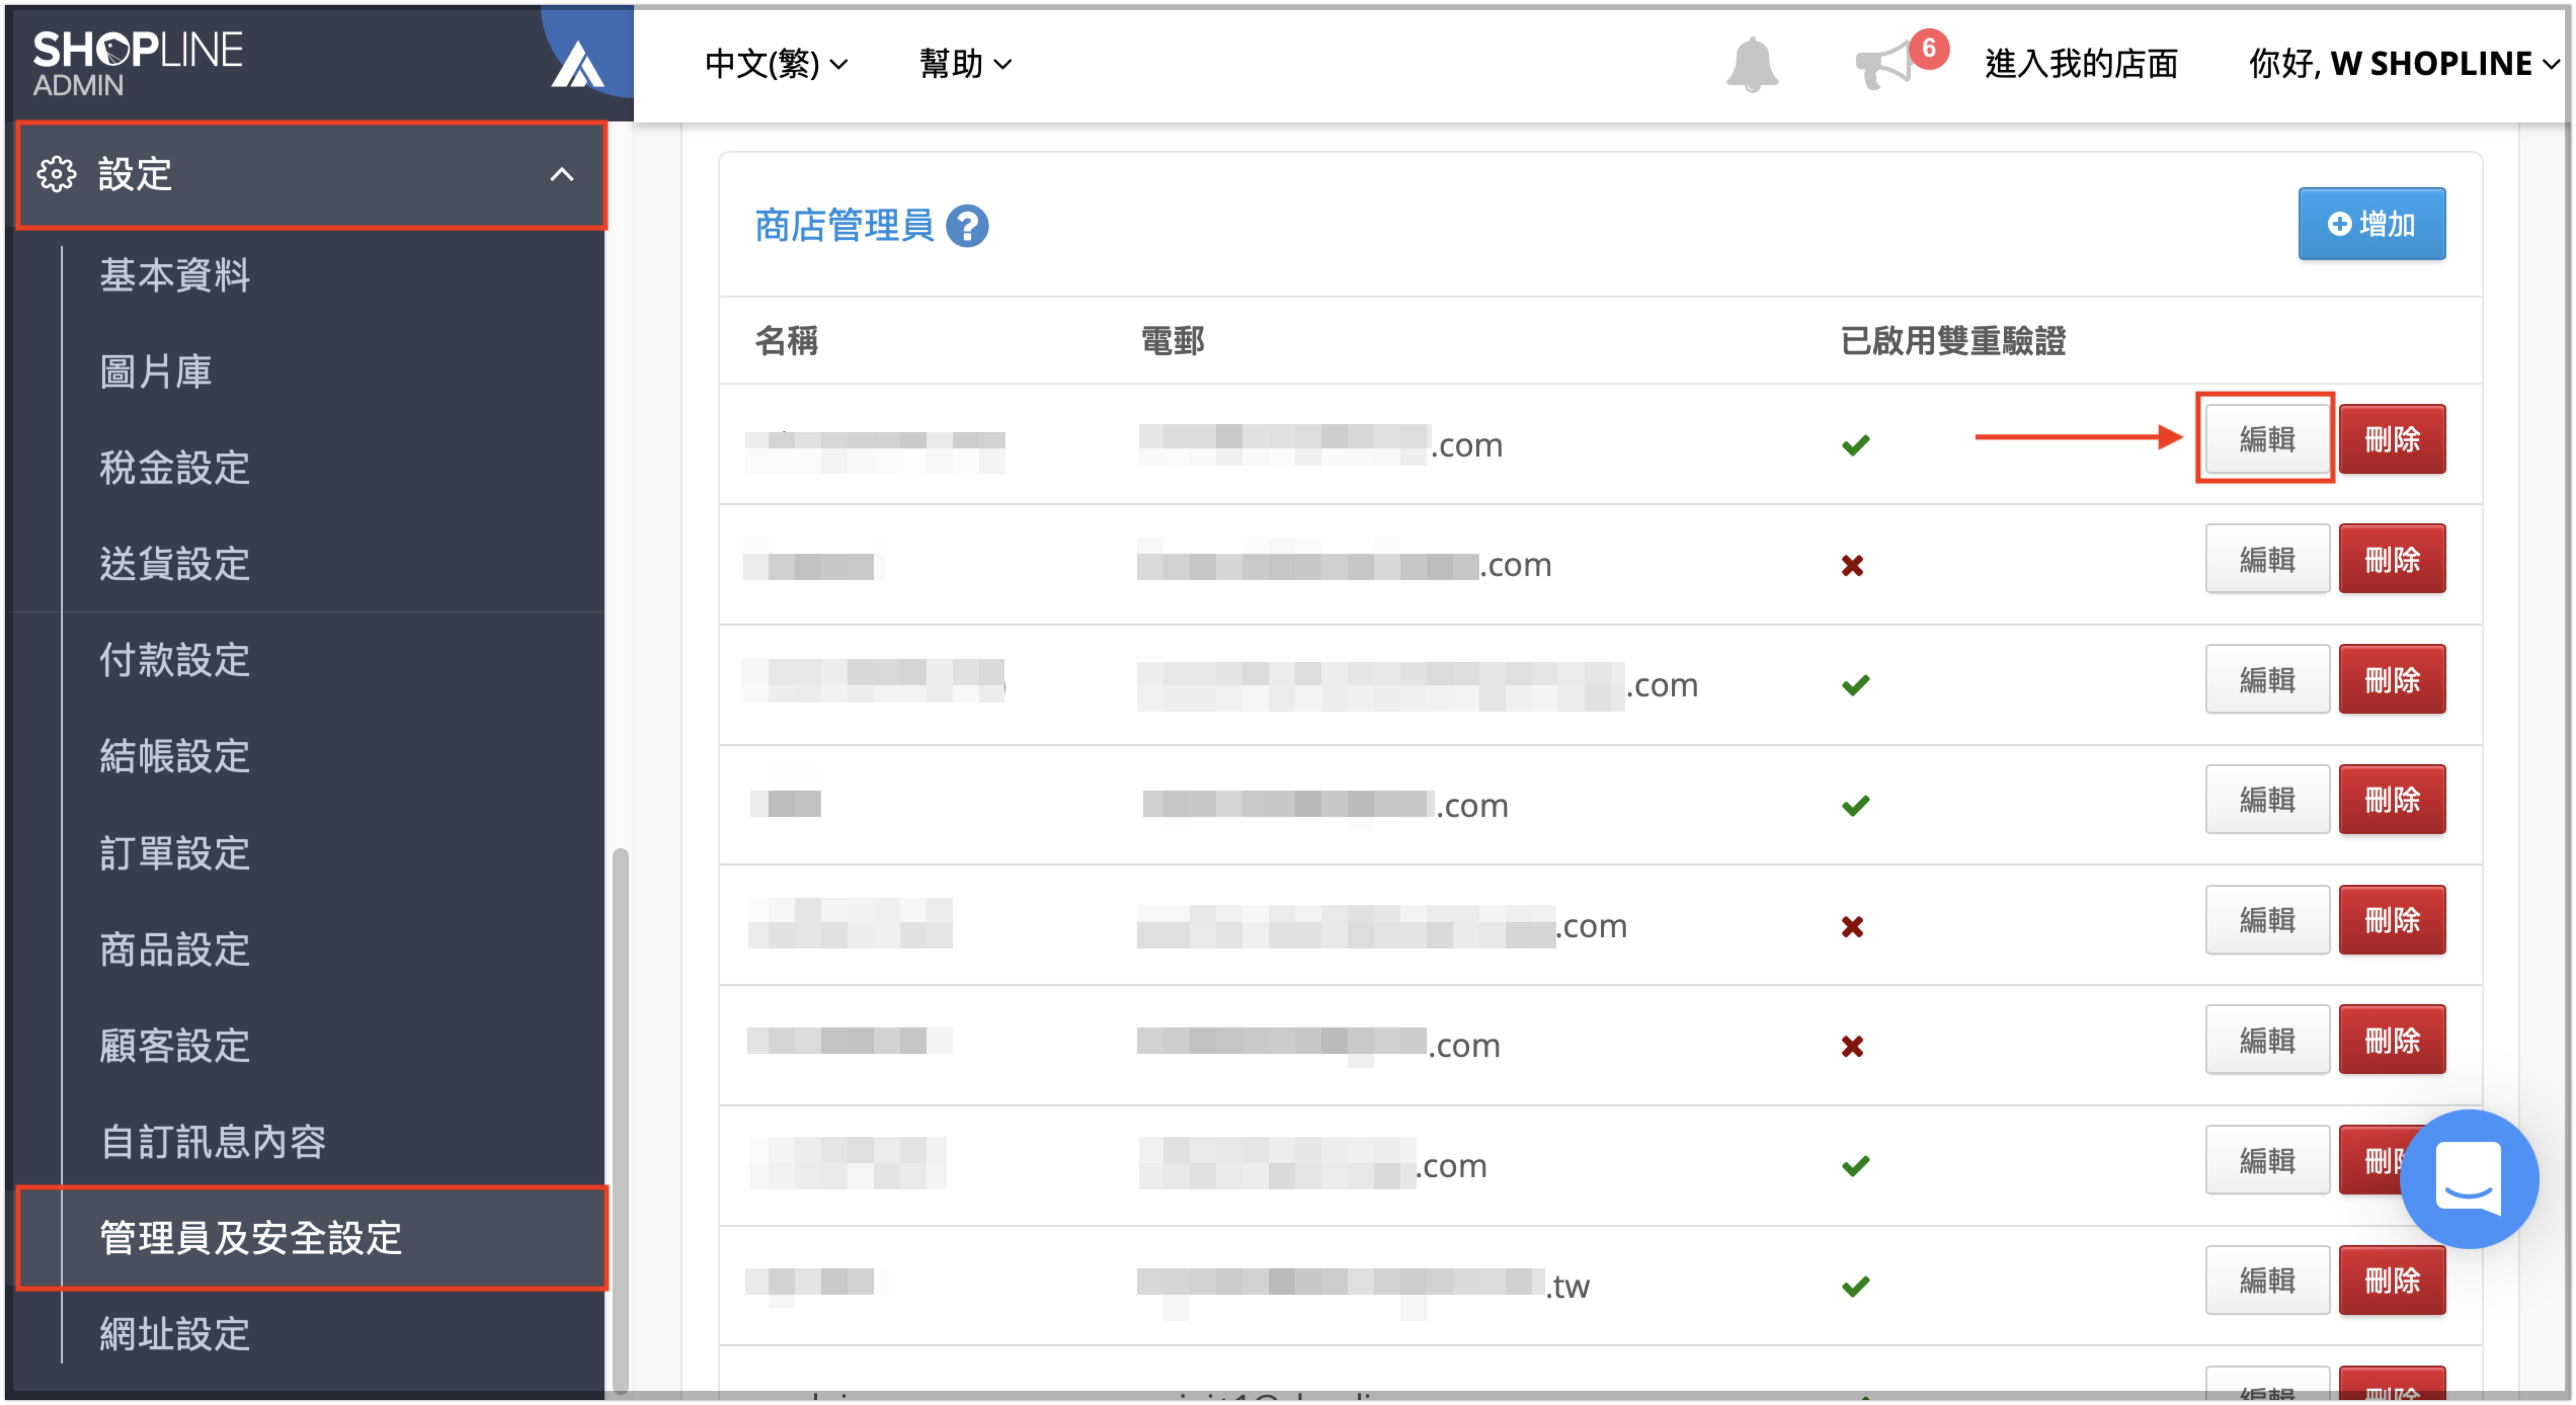The width and height of the screenshot is (2576, 1405).
Task: Open 顧客設定 in the sidebar
Action: tap(175, 1045)
